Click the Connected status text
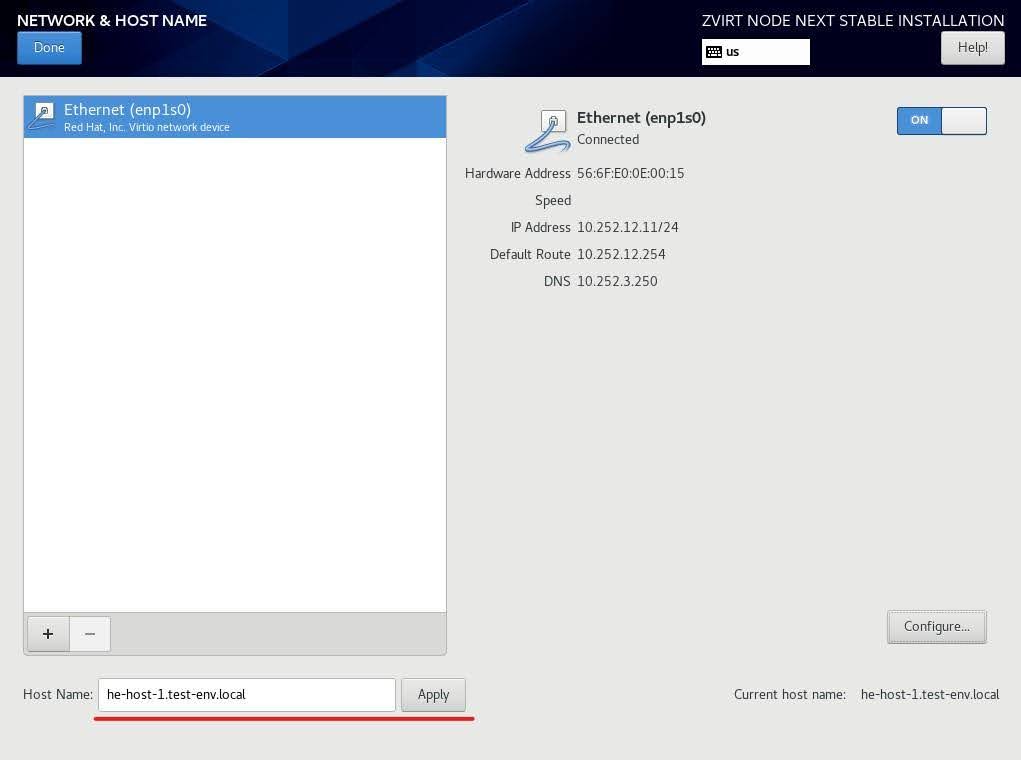This screenshot has width=1021, height=760. 608,139
